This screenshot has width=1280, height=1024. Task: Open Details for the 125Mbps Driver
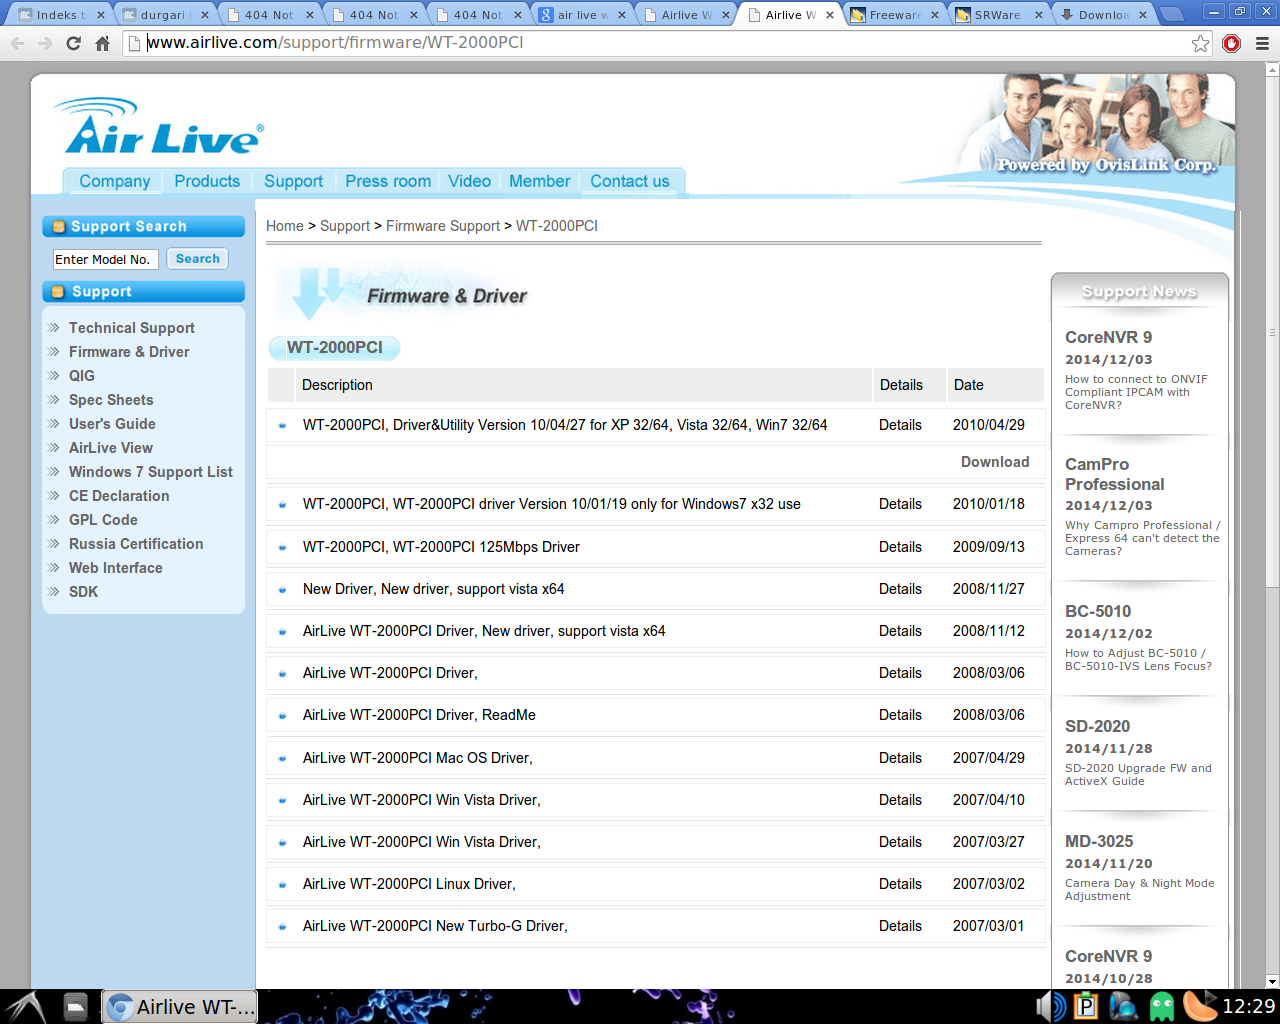(900, 547)
